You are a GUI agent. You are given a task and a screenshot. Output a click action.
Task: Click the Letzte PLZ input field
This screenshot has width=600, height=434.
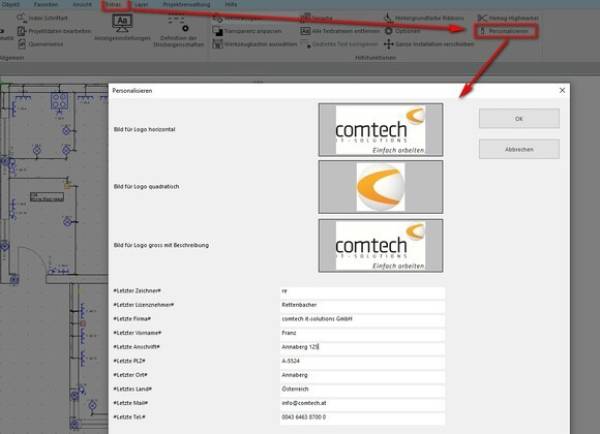pos(362,361)
